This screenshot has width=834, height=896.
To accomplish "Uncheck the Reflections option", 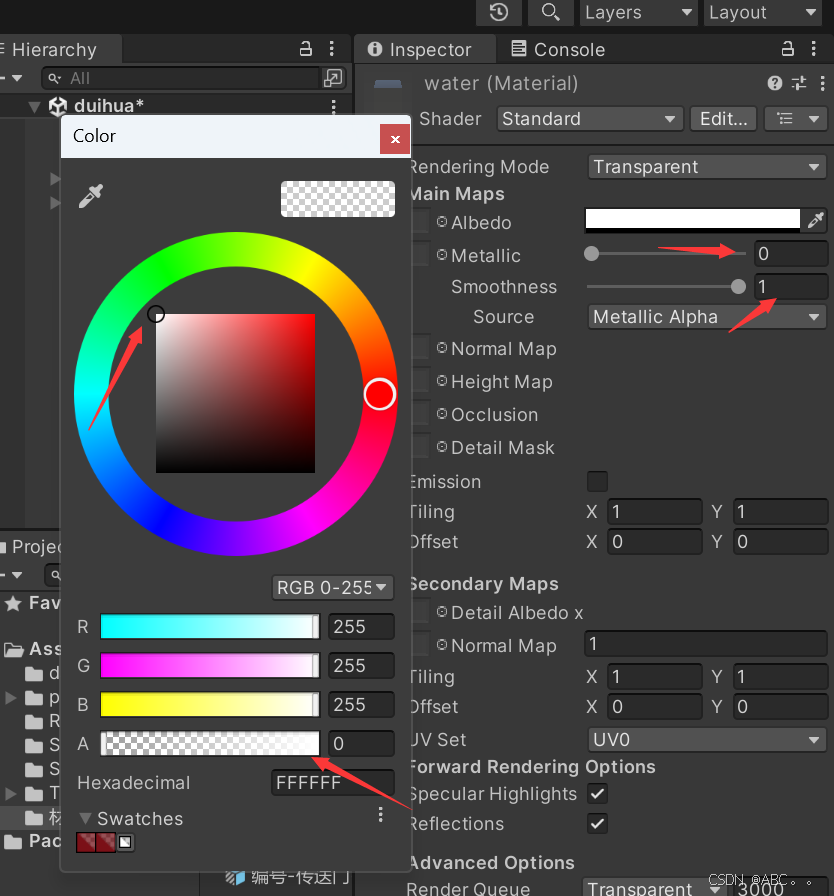I will 597,823.
